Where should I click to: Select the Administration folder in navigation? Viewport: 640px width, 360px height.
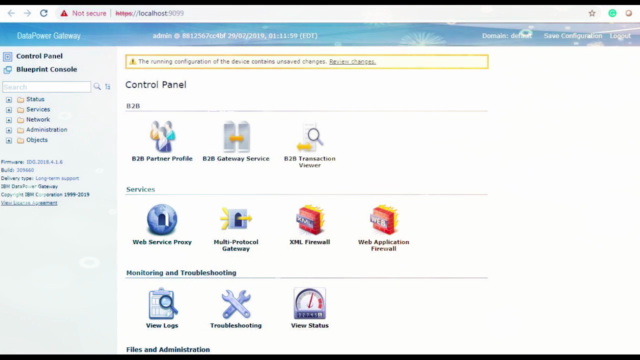point(47,130)
